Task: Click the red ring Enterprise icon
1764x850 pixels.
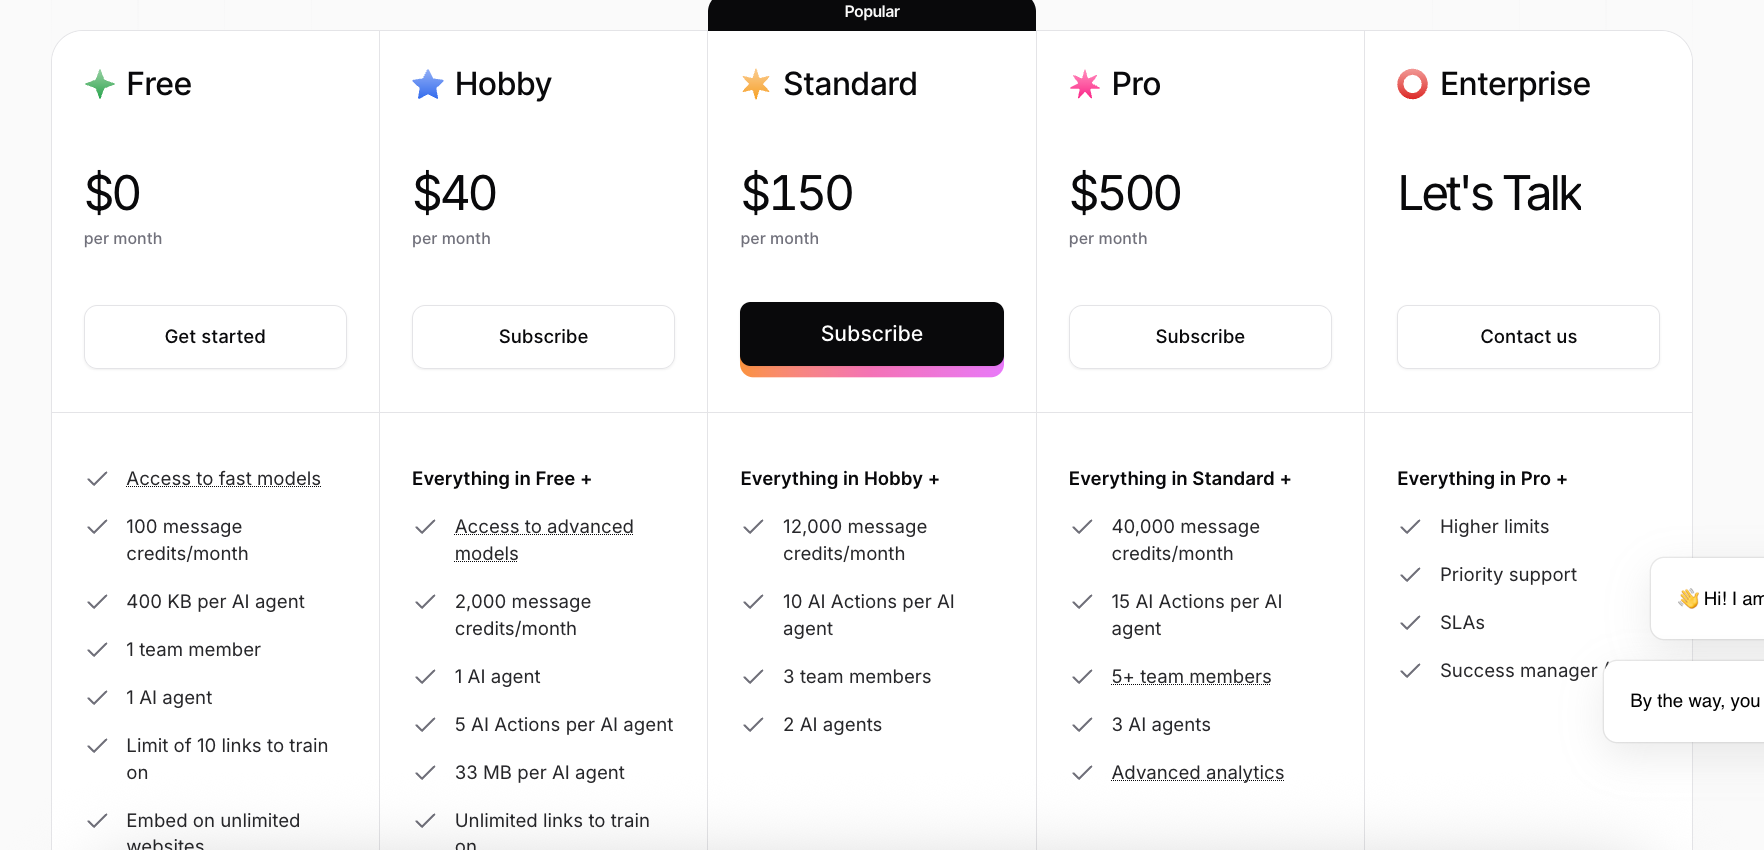Action: [x=1412, y=84]
